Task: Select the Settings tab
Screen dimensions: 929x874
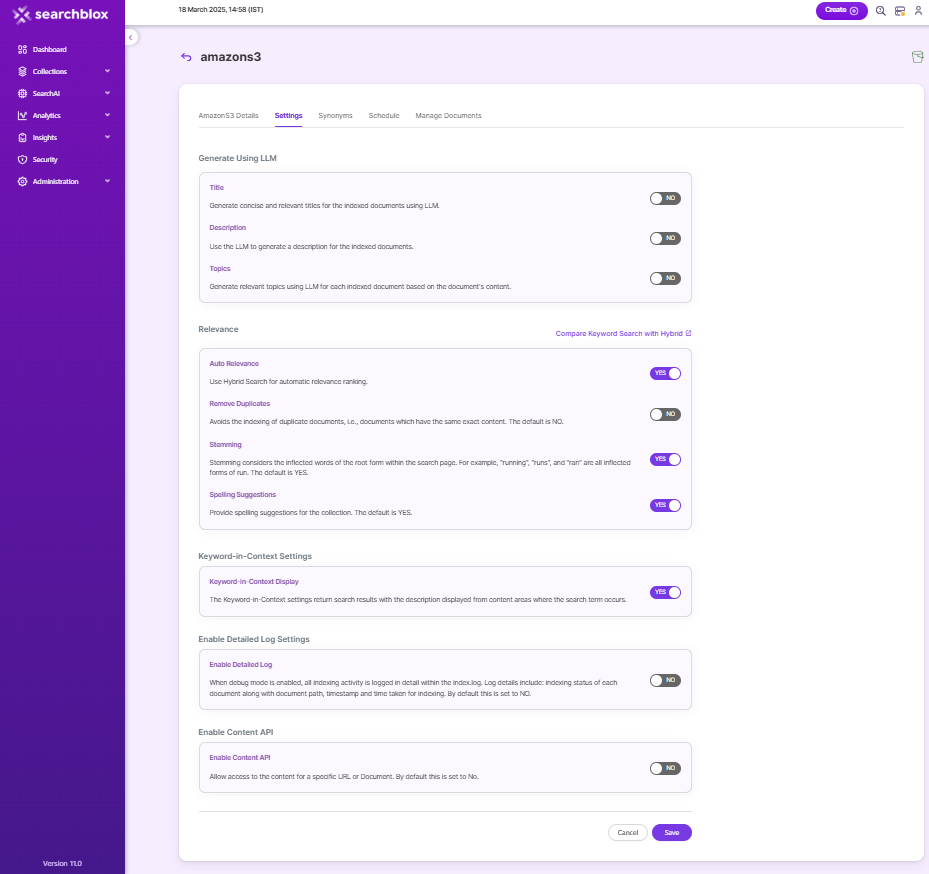Action: [289, 116]
